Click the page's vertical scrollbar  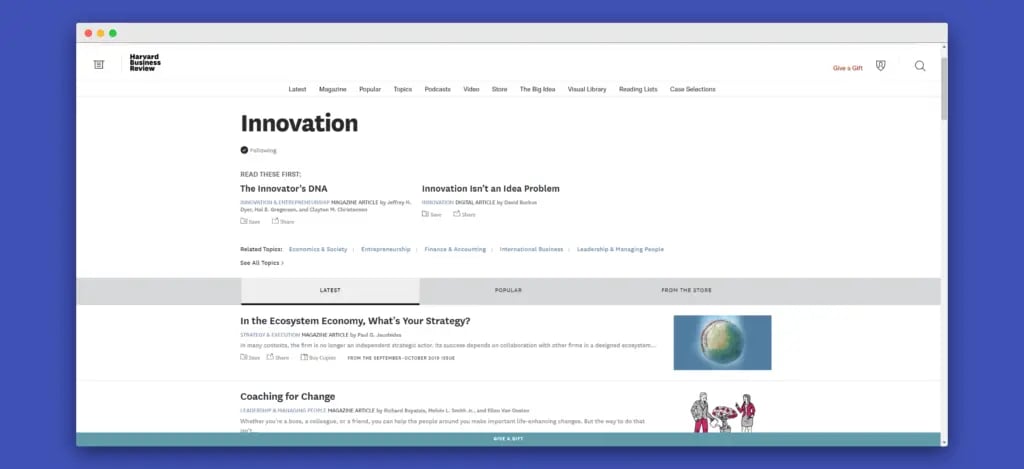944,90
